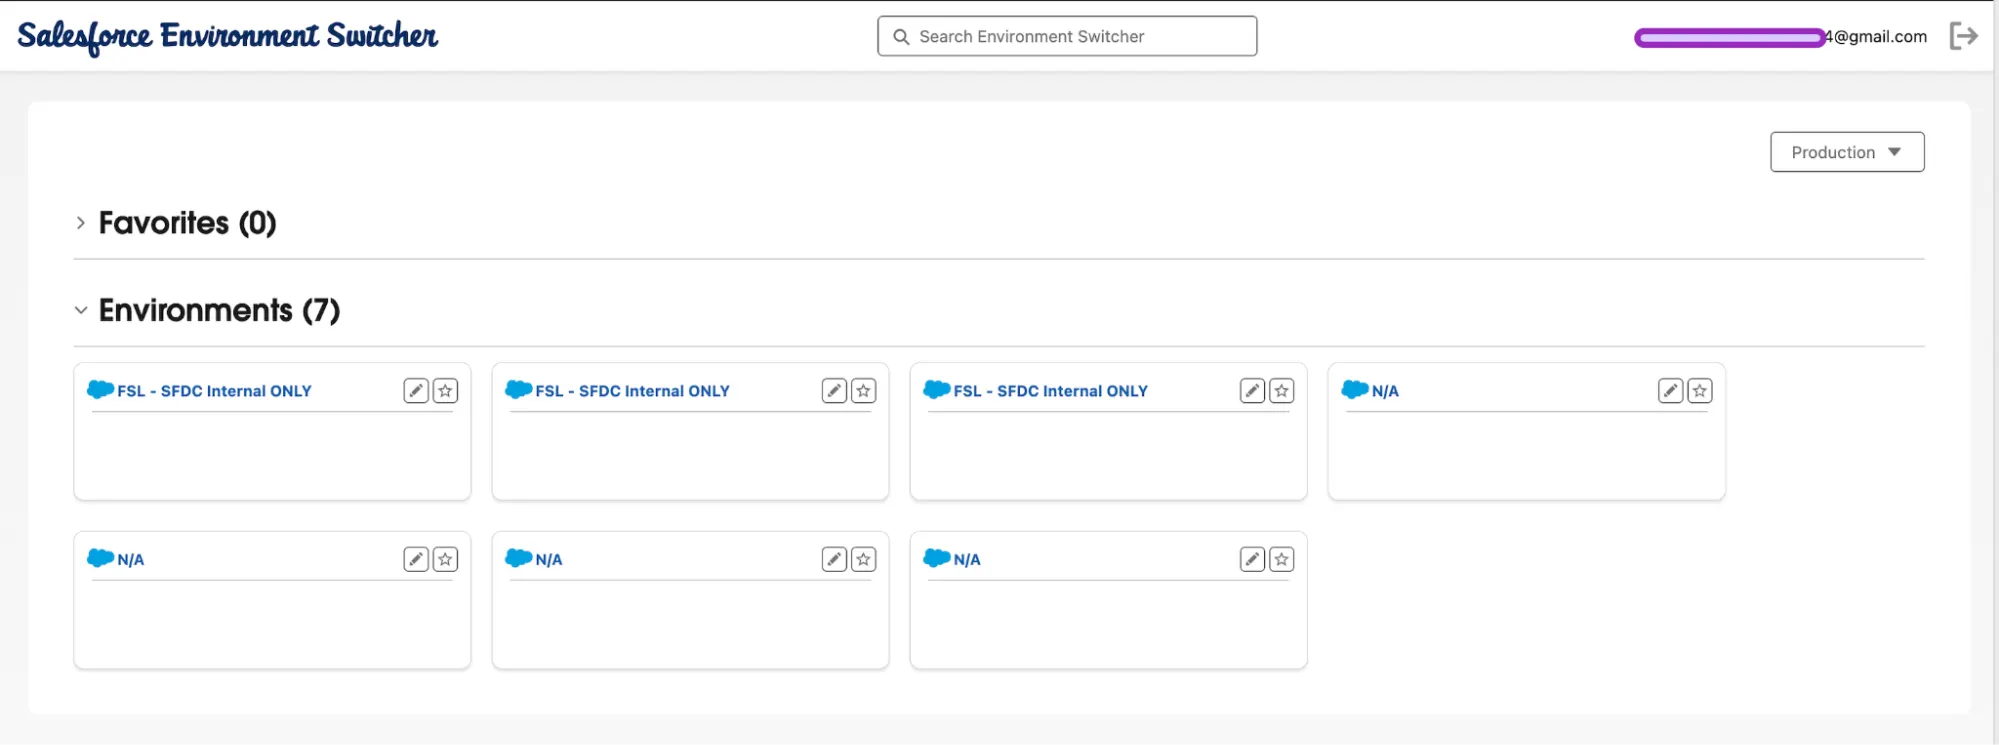The height and width of the screenshot is (745, 1999).
Task: Favorite the first FSL - SFDC Internal ONLY card
Action: tap(446, 391)
